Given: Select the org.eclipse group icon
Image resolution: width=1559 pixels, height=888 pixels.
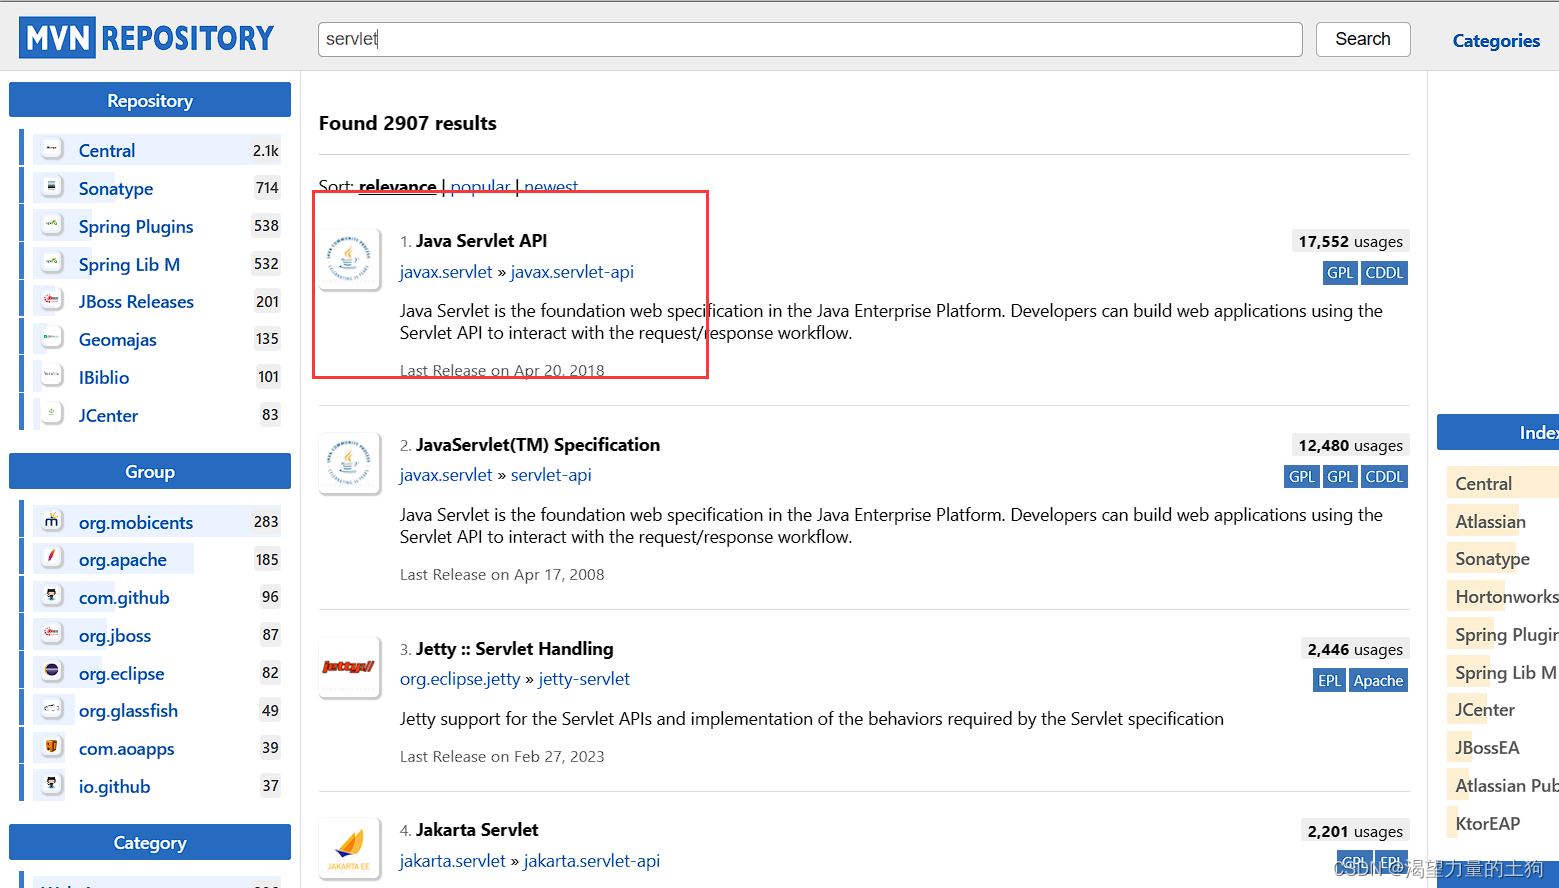Looking at the screenshot, I should pyautogui.click(x=52, y=672).
